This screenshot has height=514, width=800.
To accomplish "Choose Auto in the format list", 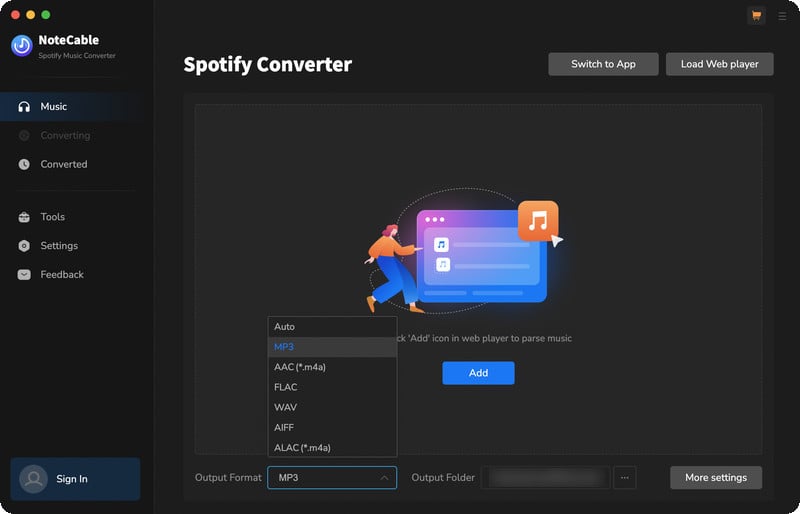I will 332,327.
